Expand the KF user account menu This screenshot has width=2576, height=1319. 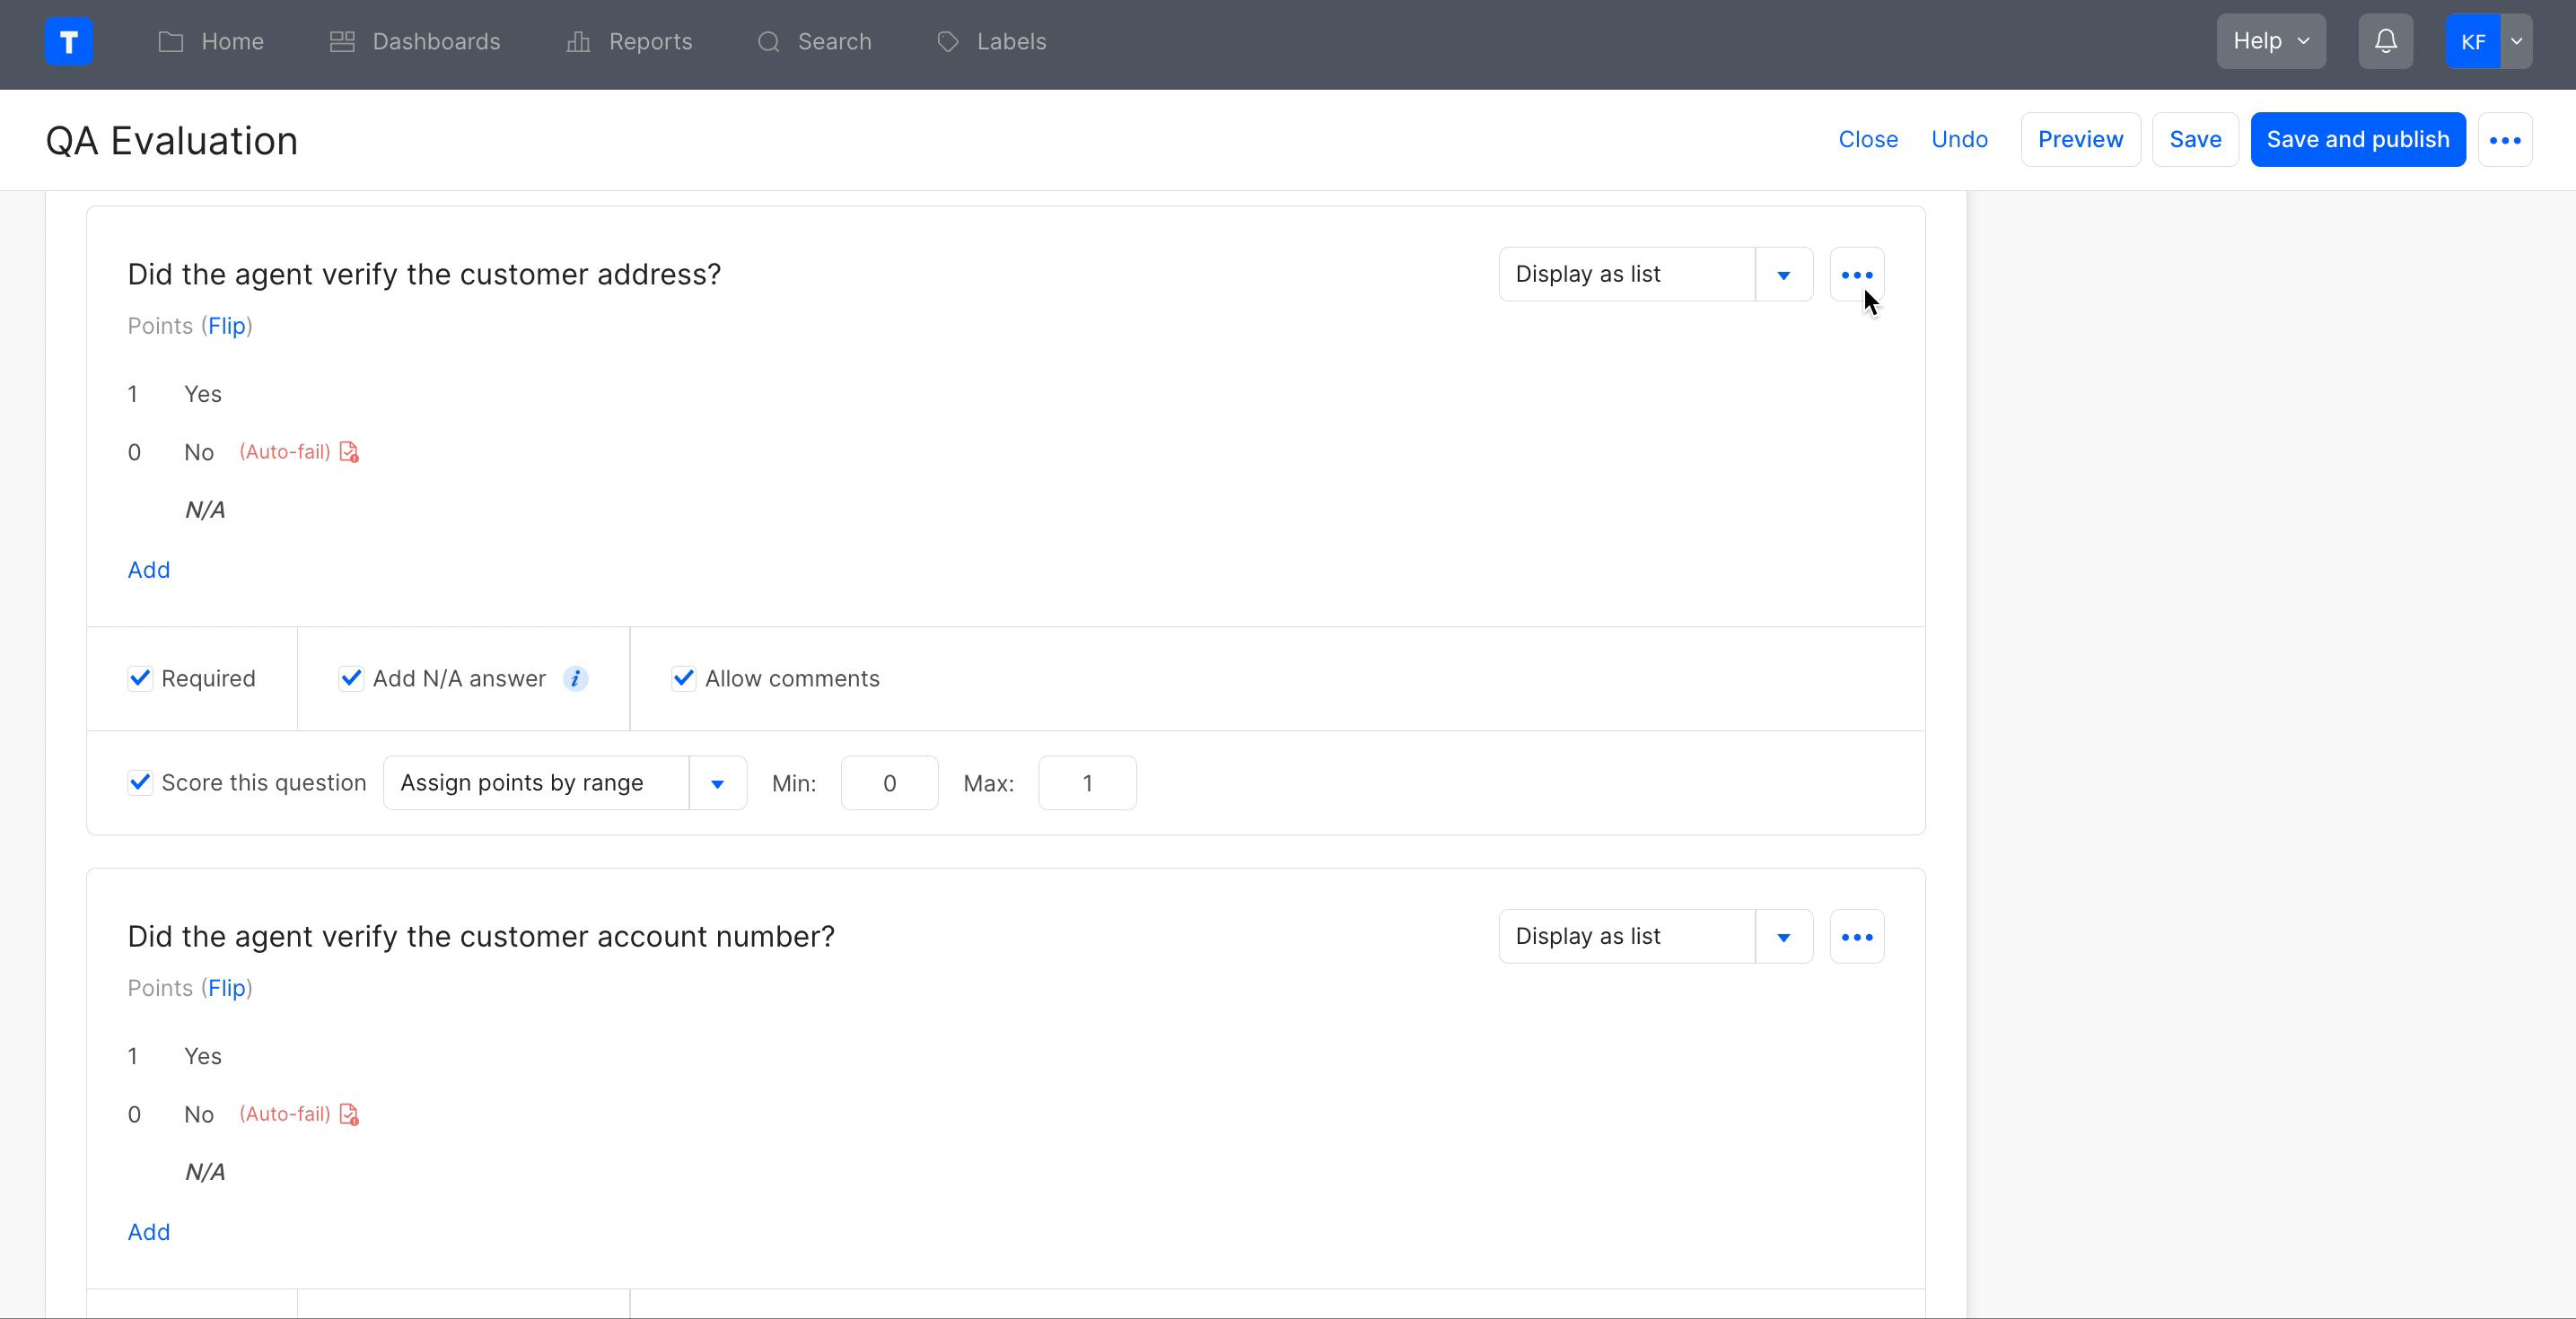2516,41
